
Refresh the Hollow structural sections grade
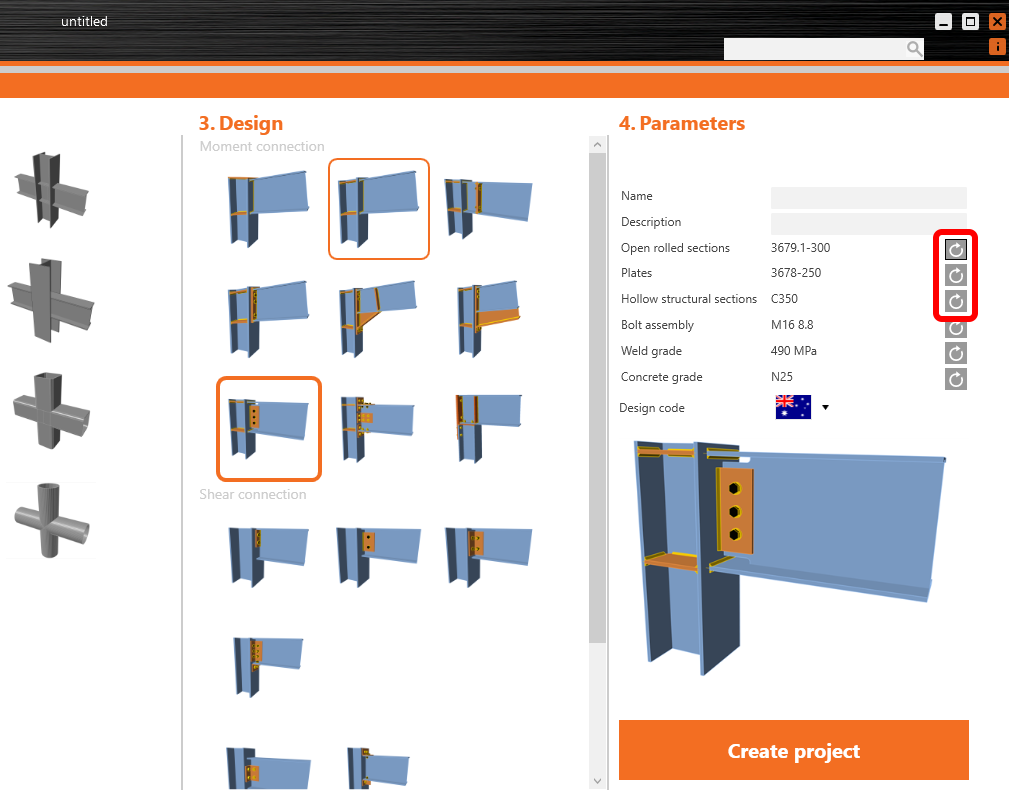[955, 301]
